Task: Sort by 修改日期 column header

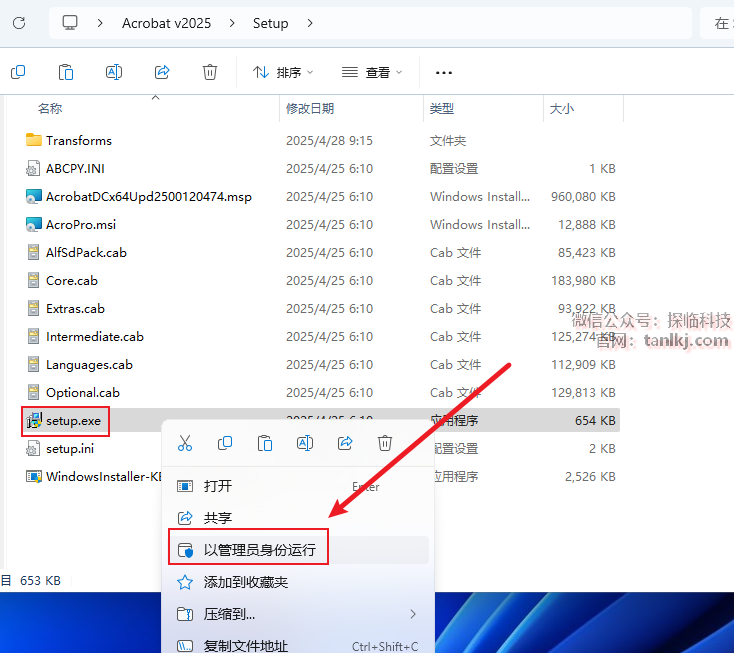Action: coord(310,109)
